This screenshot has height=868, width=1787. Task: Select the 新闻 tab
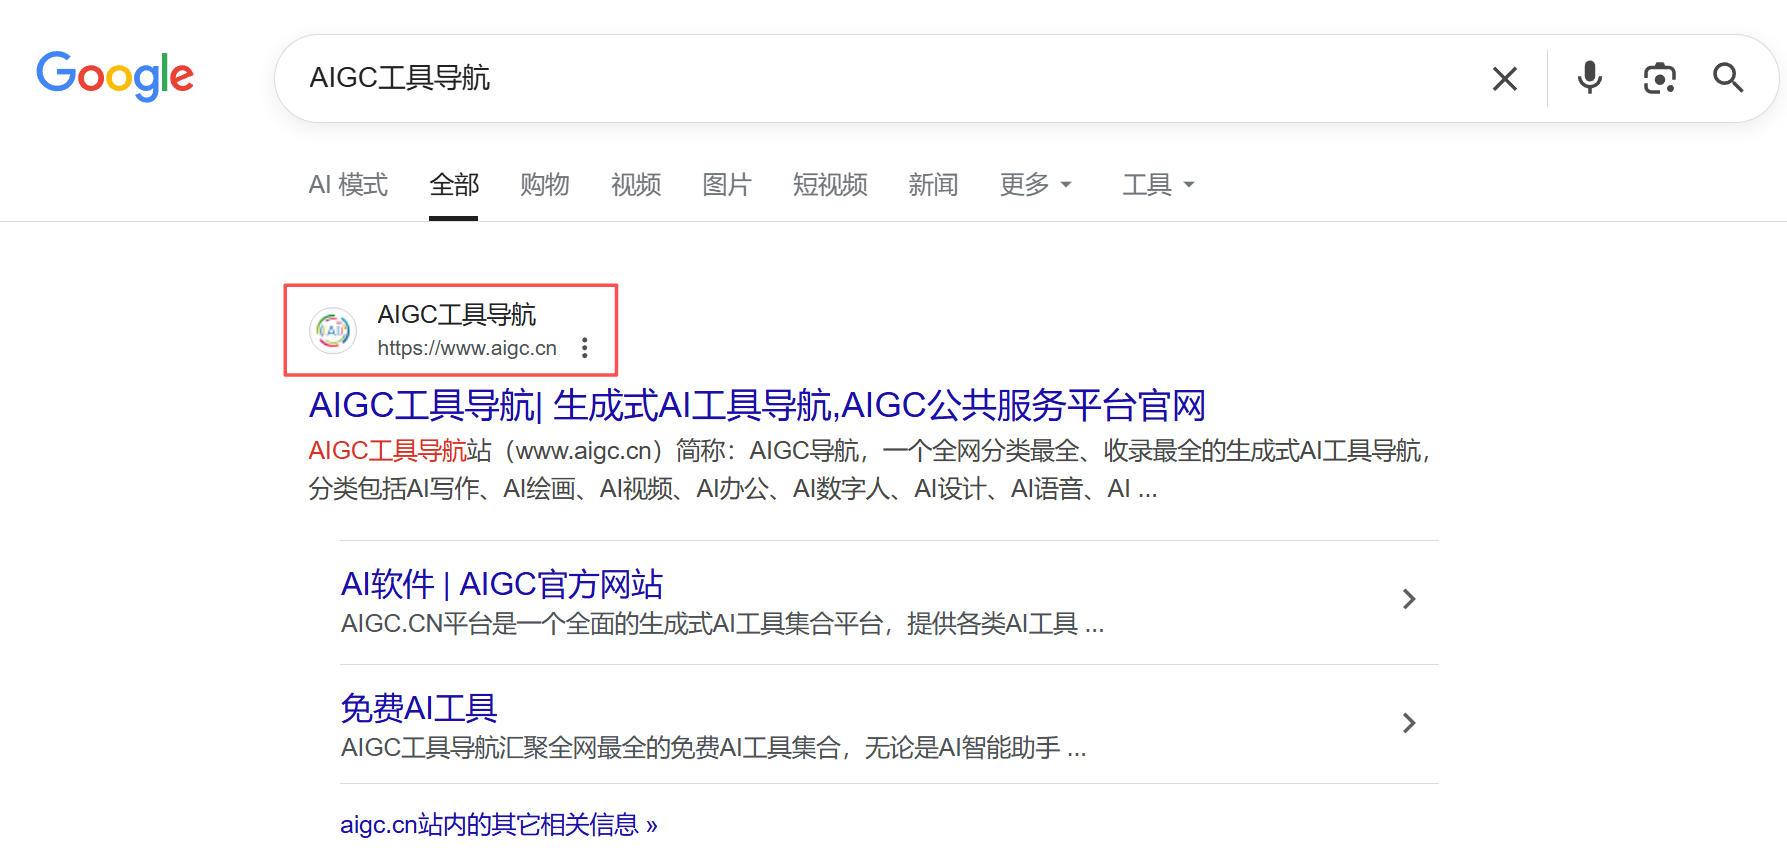pos(933,185)
